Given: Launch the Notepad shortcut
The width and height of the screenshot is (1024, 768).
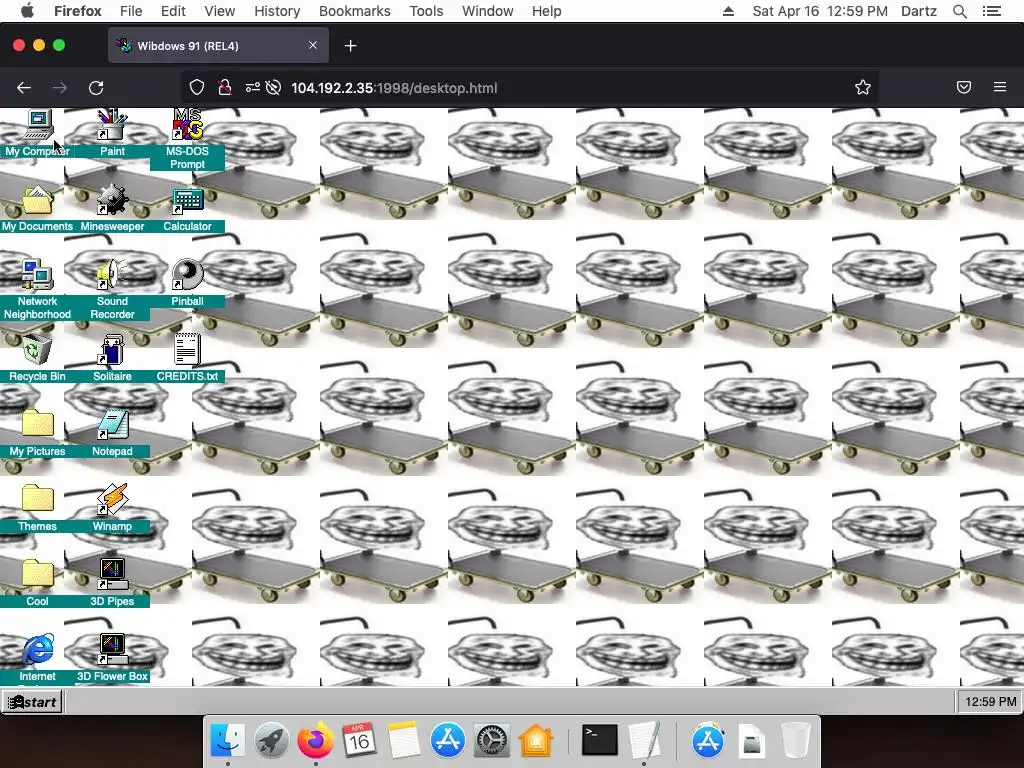Looking at the screenshot, I should (x=112, y=425).
